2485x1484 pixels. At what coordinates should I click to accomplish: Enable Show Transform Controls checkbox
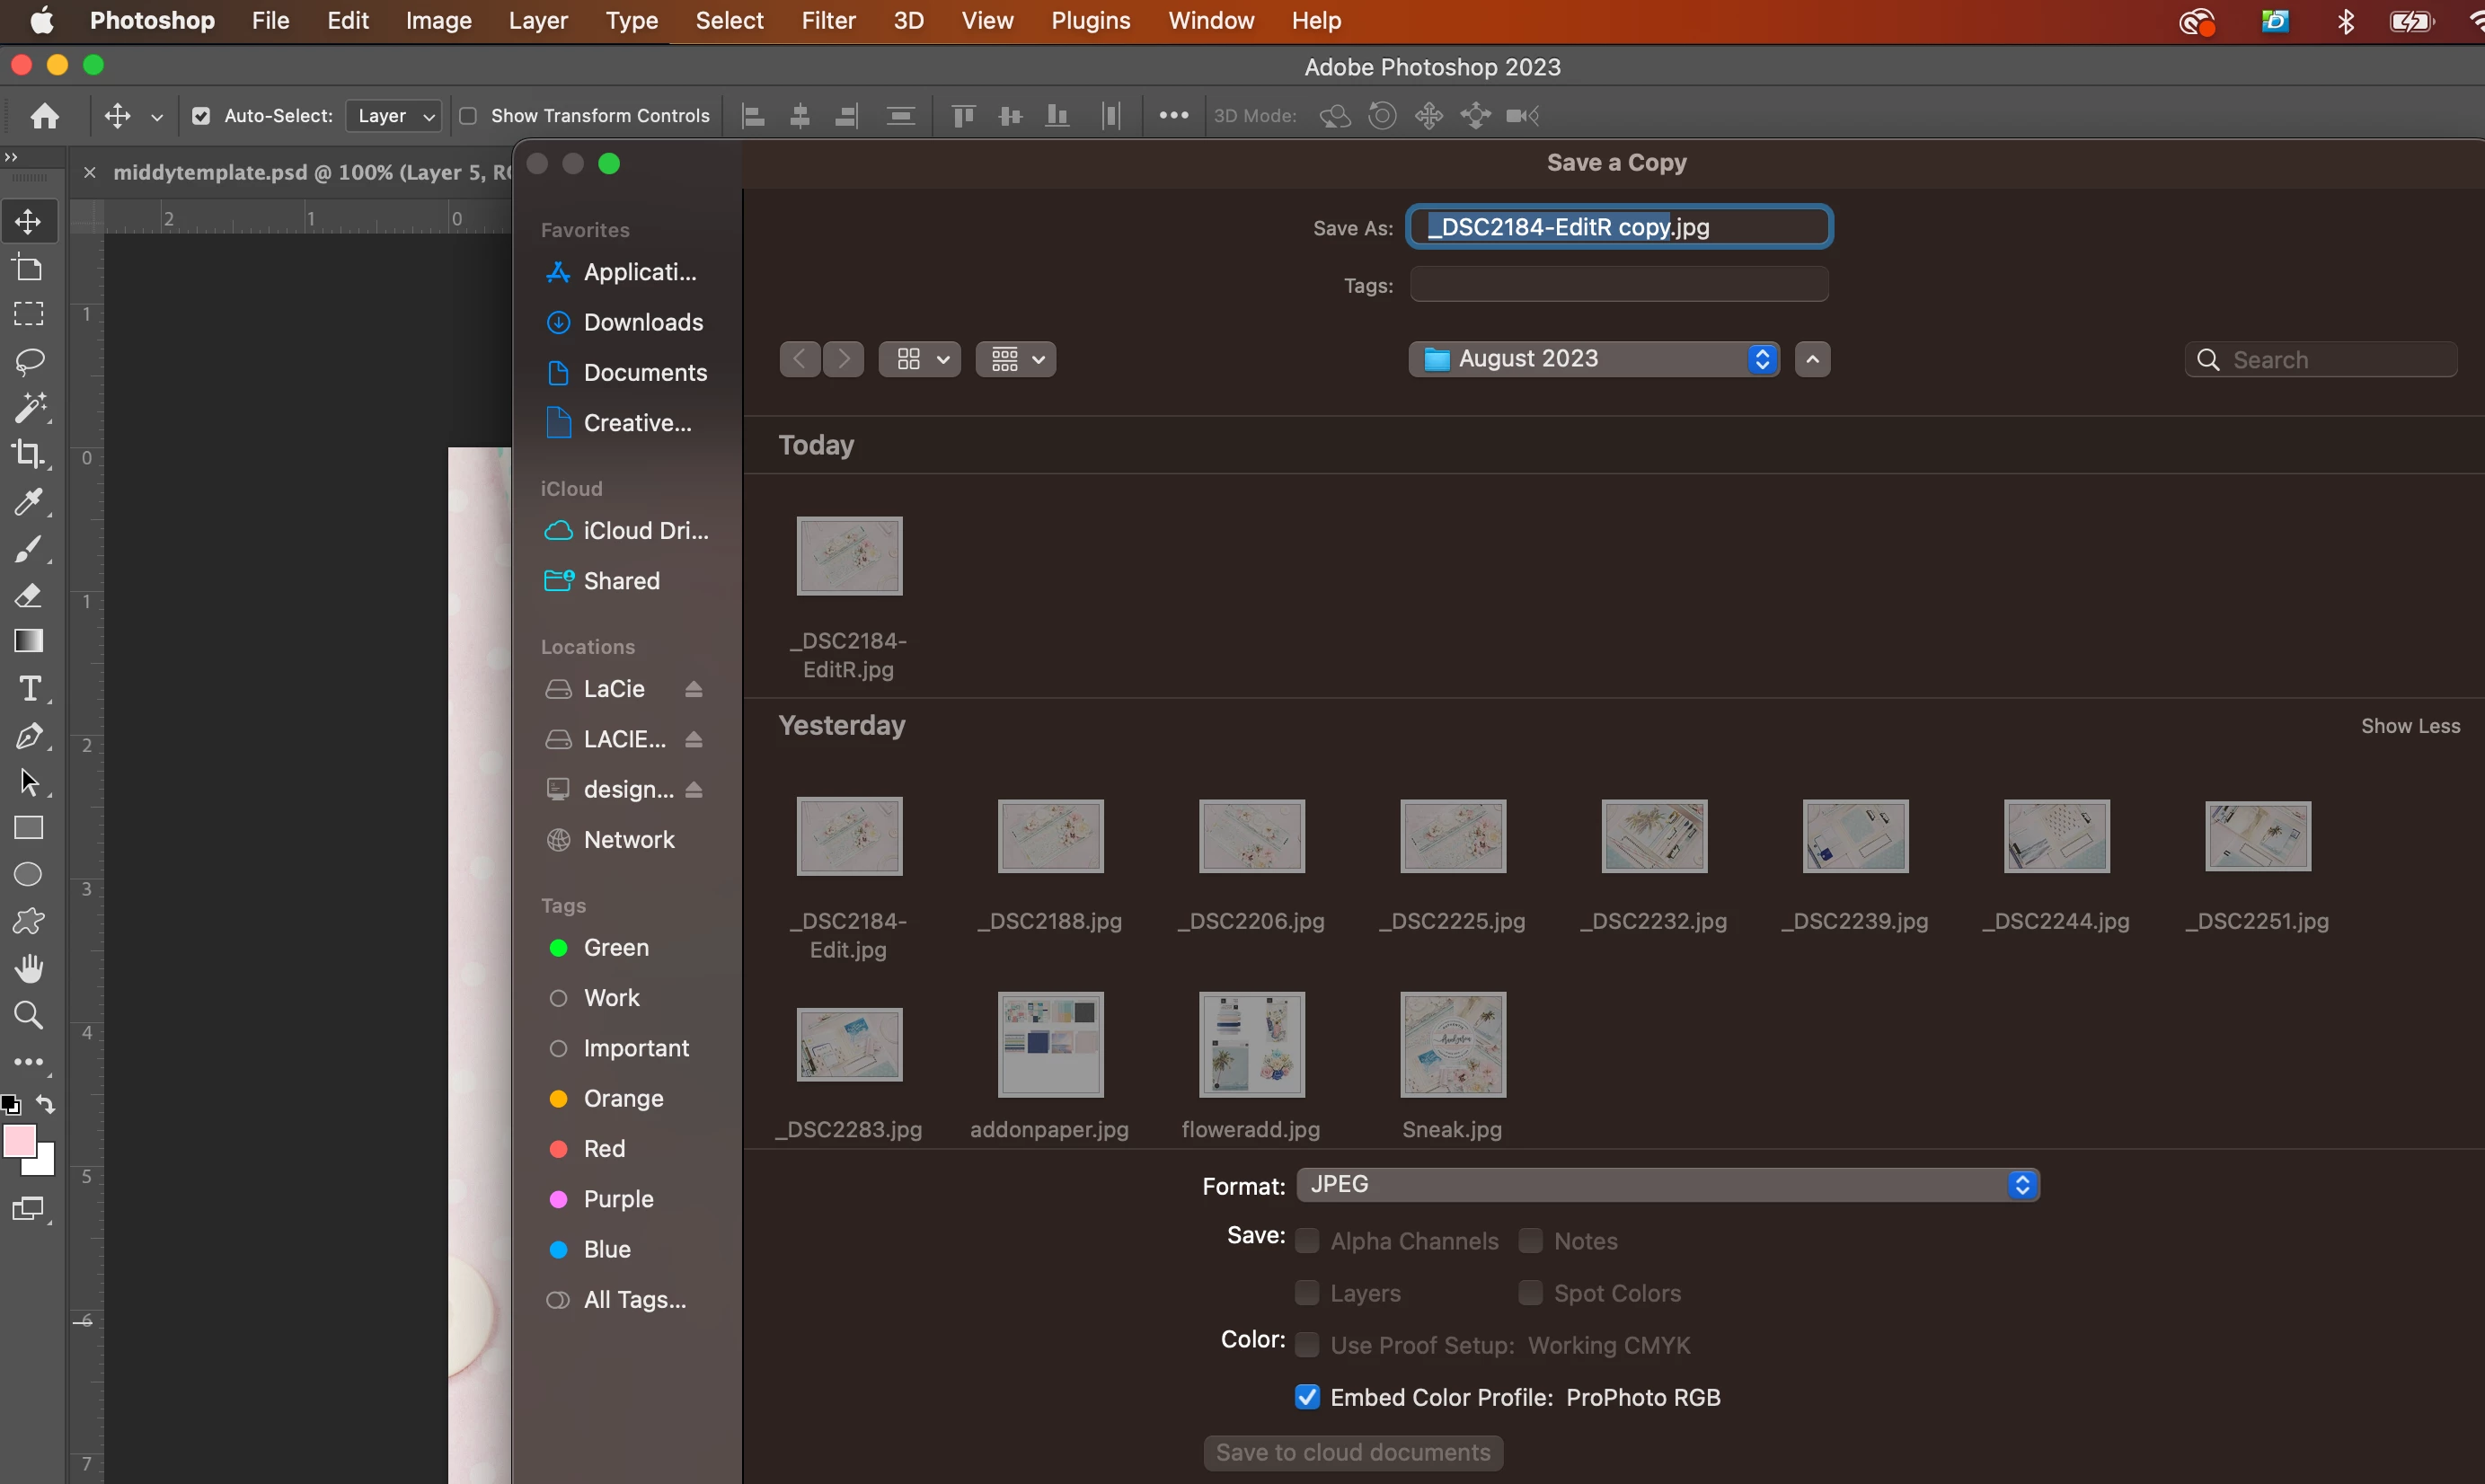[468, 116]
